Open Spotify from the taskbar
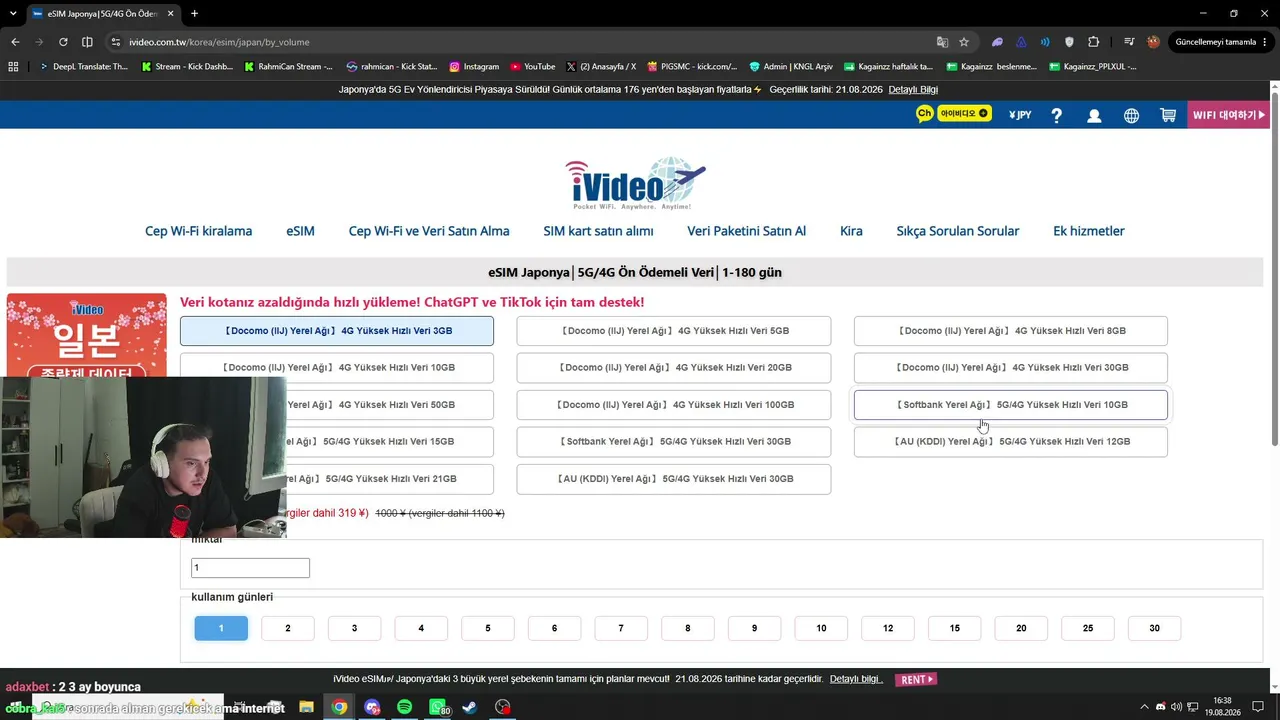The width and height of the screenshot is (1280, 720). coord(404,707)
